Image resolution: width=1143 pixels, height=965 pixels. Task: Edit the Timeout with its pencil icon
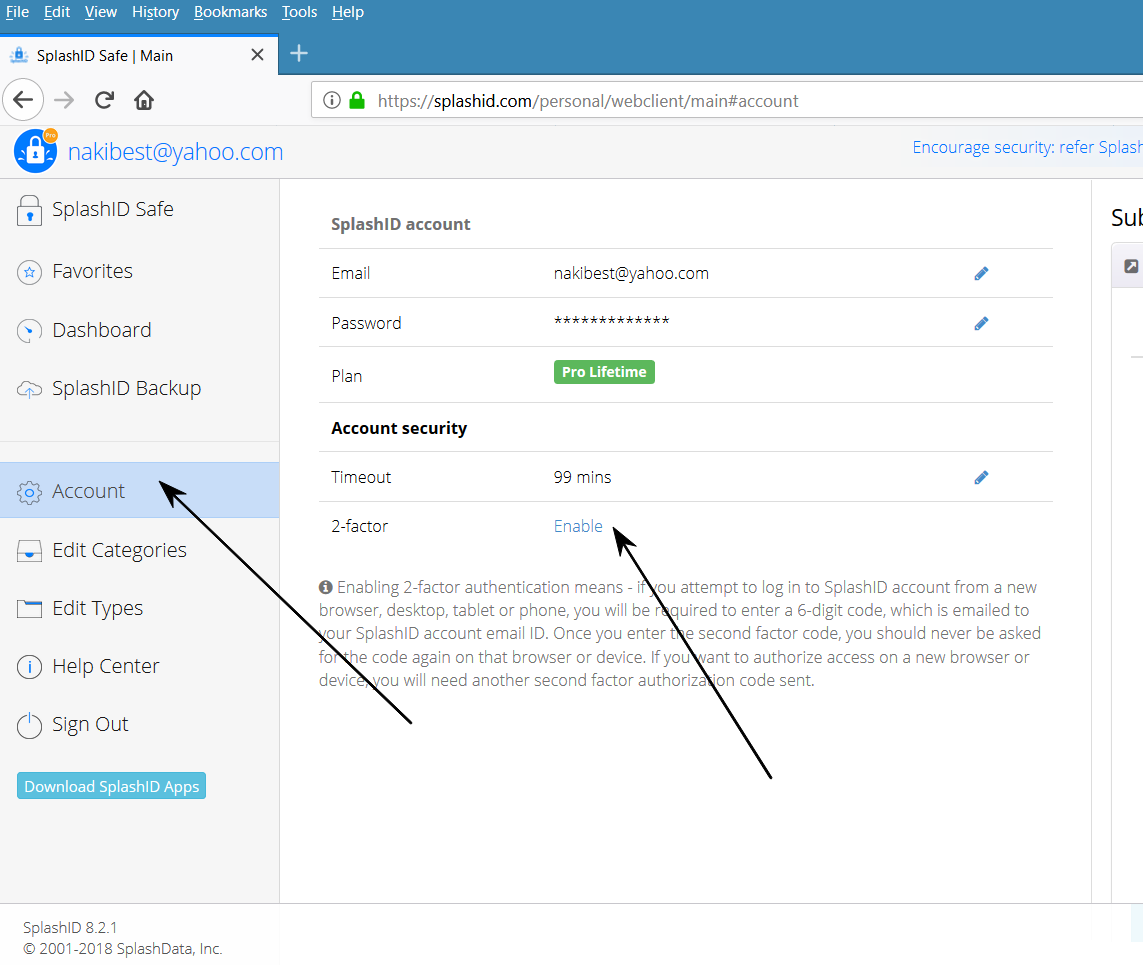click(981, 477)
